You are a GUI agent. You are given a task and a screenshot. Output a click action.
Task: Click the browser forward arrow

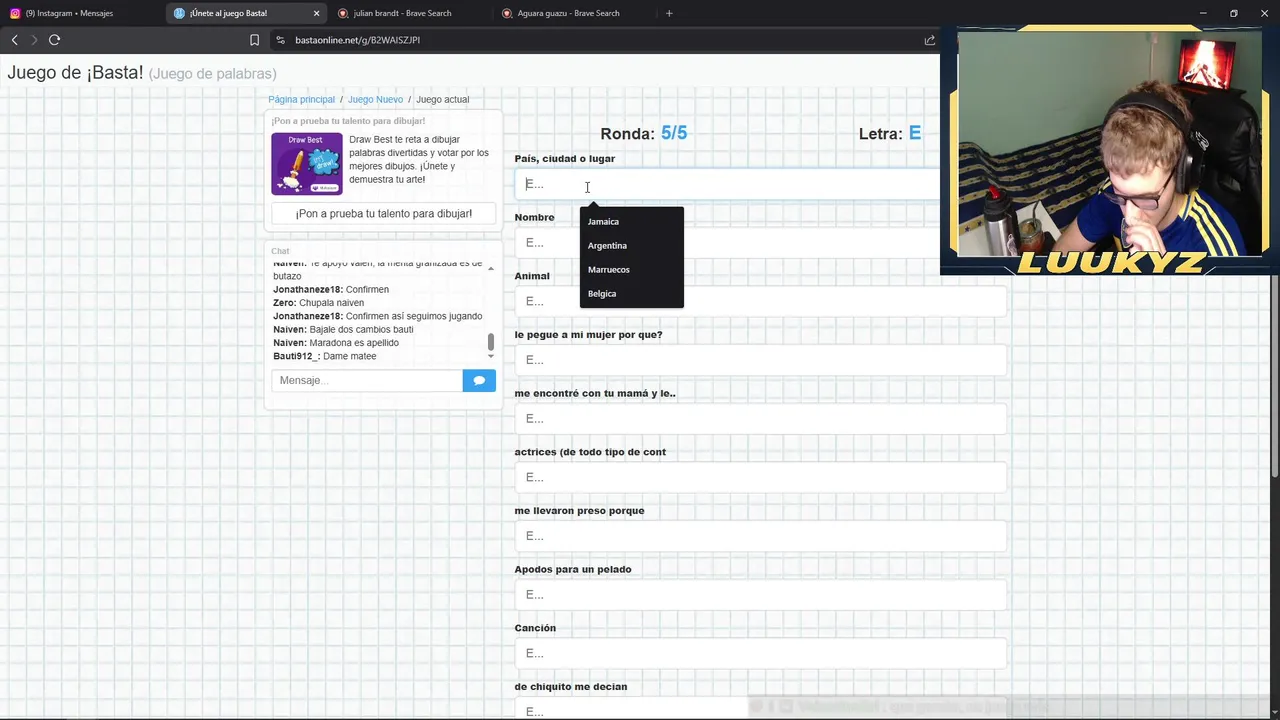pos(34,40)
